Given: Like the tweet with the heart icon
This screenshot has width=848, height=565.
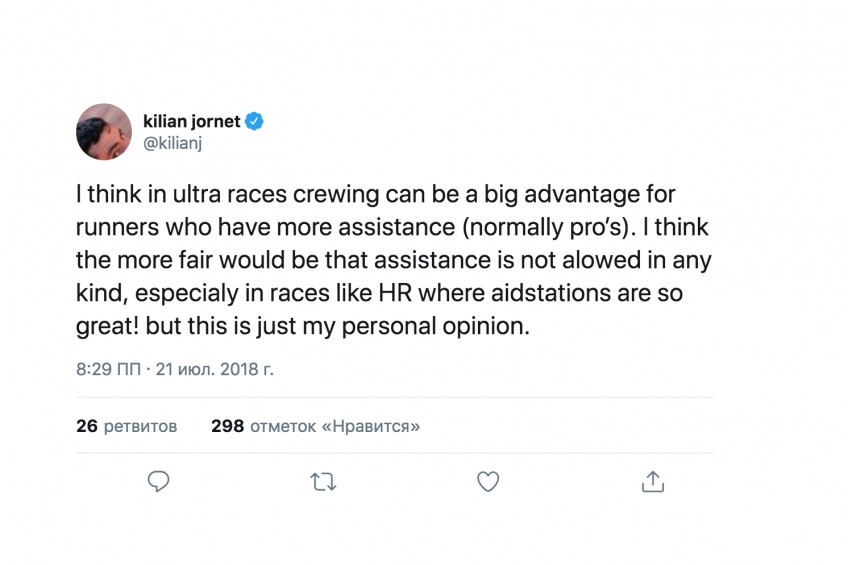Looking at the screenshot, I should 488,481.
